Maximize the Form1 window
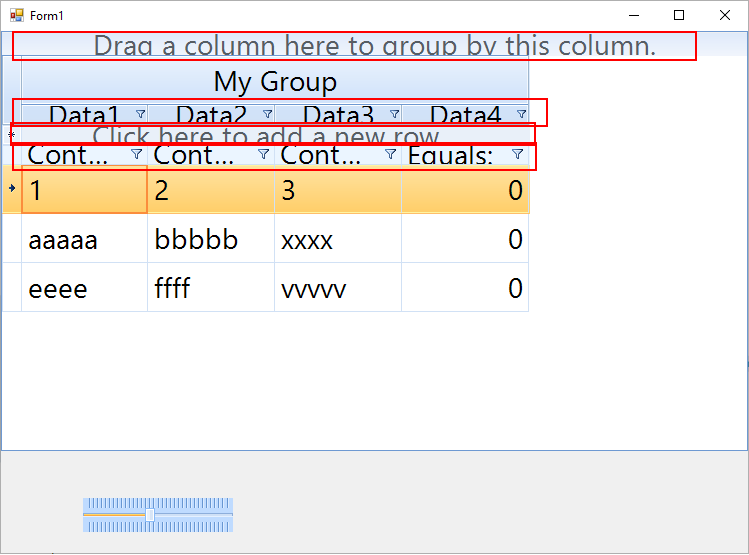Image resolution: width=749 pixels, height=555 pixels. coord(679,15)
